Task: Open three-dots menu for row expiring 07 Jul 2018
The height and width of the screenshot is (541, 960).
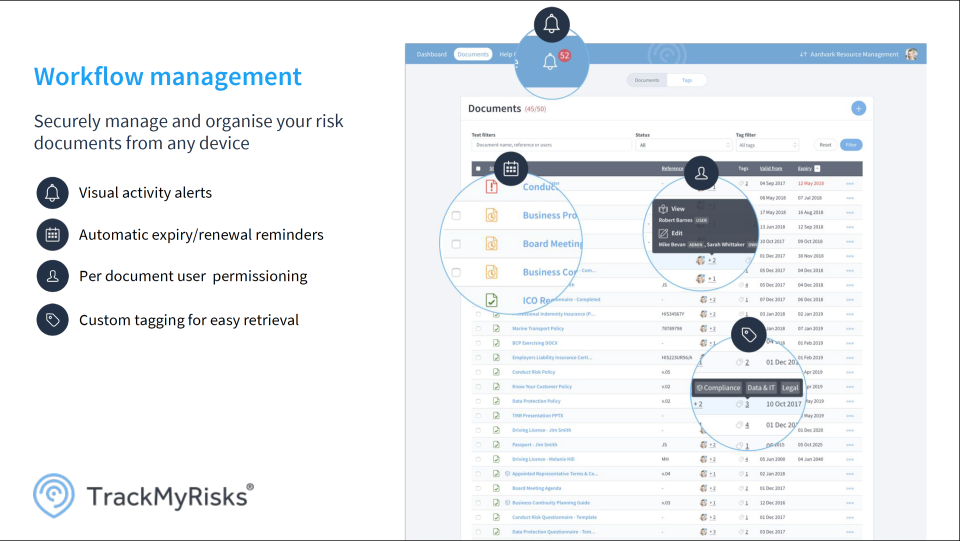Action: click(850, 198)
